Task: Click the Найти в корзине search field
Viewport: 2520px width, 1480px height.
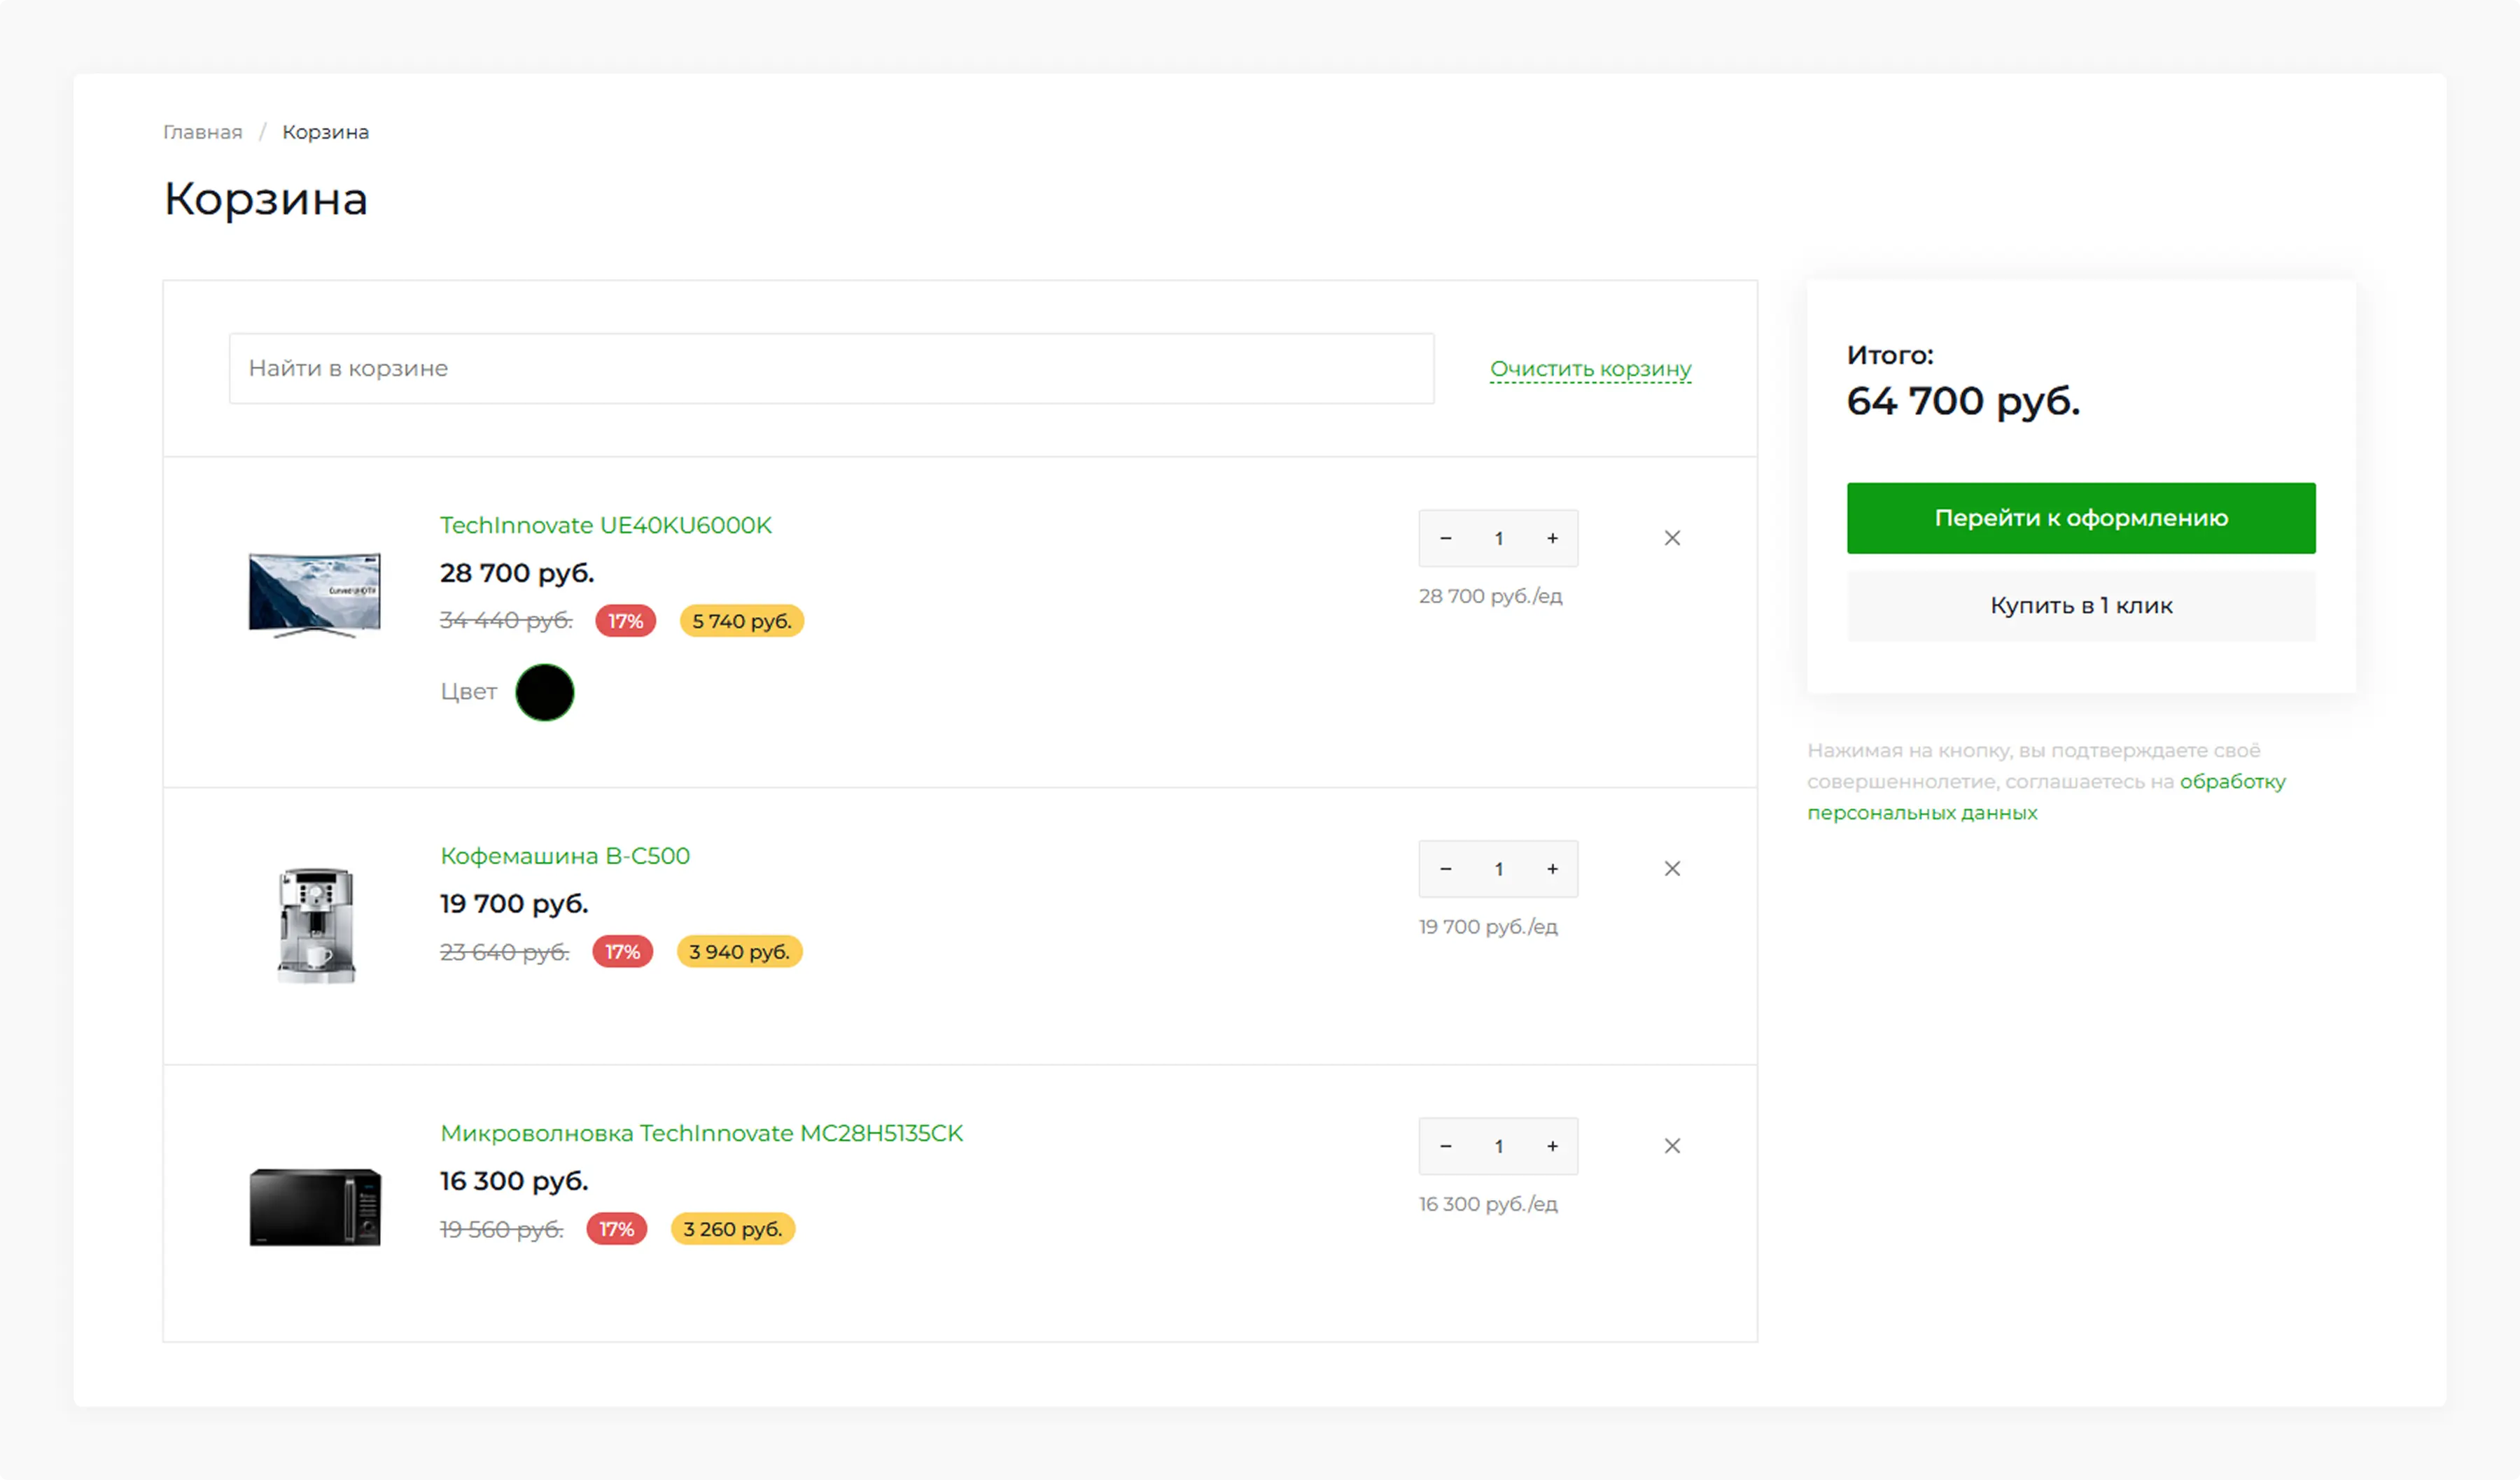Action: [x=830, y=368]
